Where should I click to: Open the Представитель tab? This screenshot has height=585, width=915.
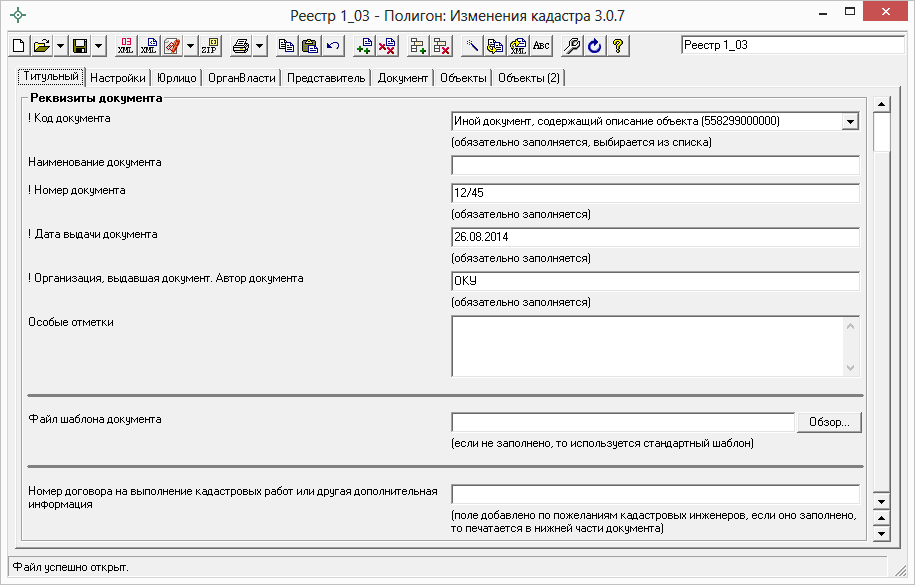point(326,78)
